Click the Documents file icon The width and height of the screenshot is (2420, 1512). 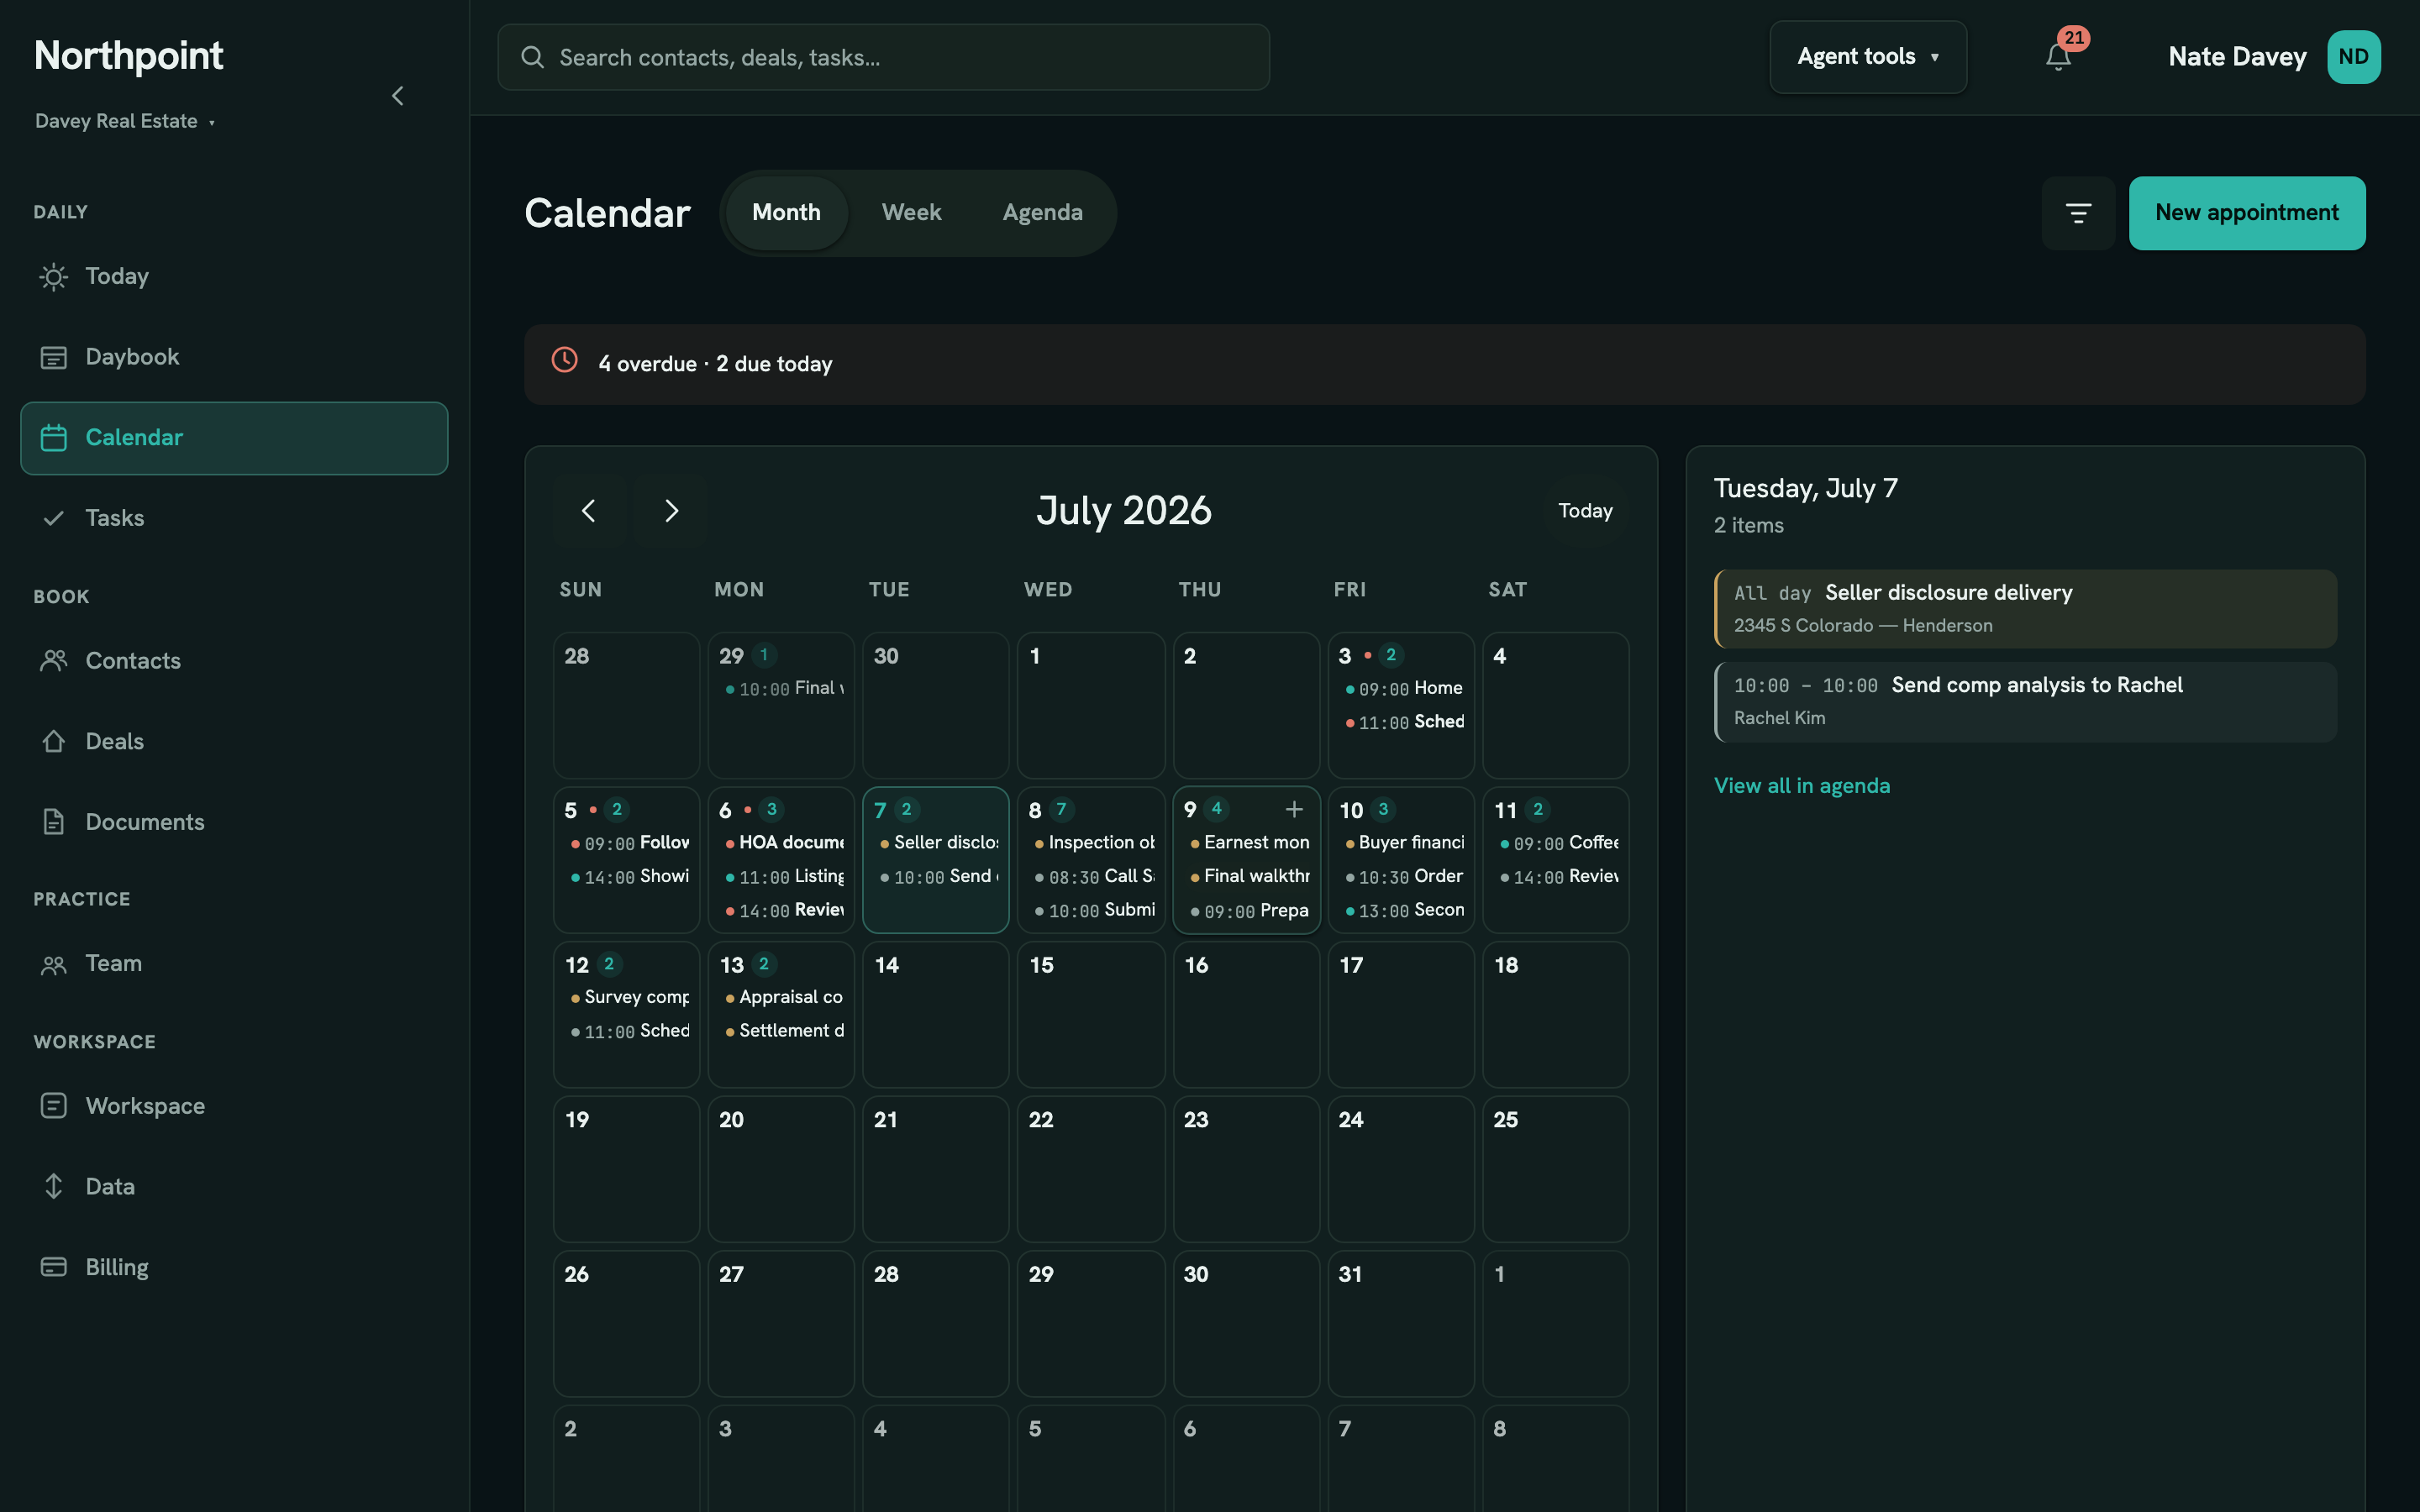click(54, 822)
